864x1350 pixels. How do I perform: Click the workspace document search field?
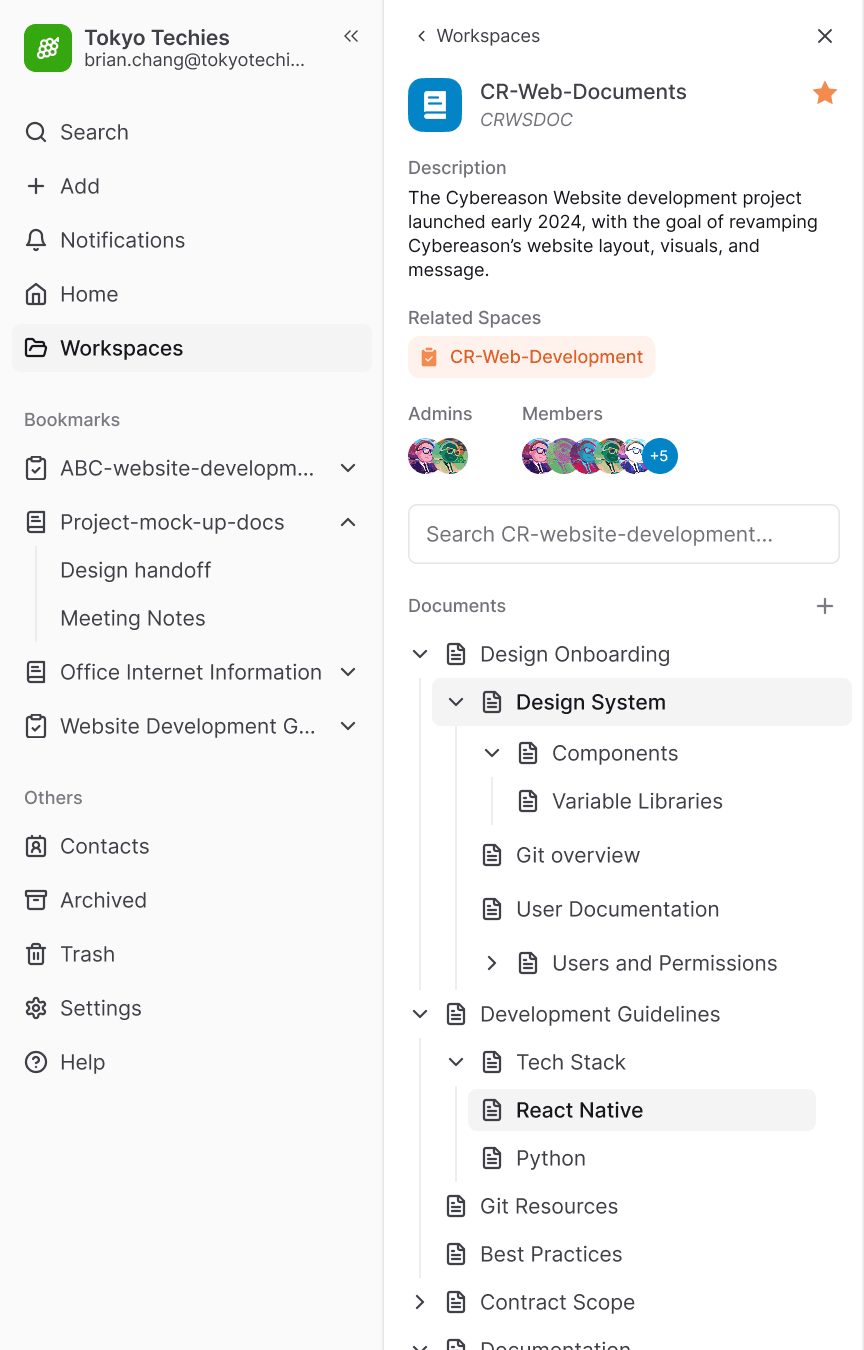tap(623, 534)
